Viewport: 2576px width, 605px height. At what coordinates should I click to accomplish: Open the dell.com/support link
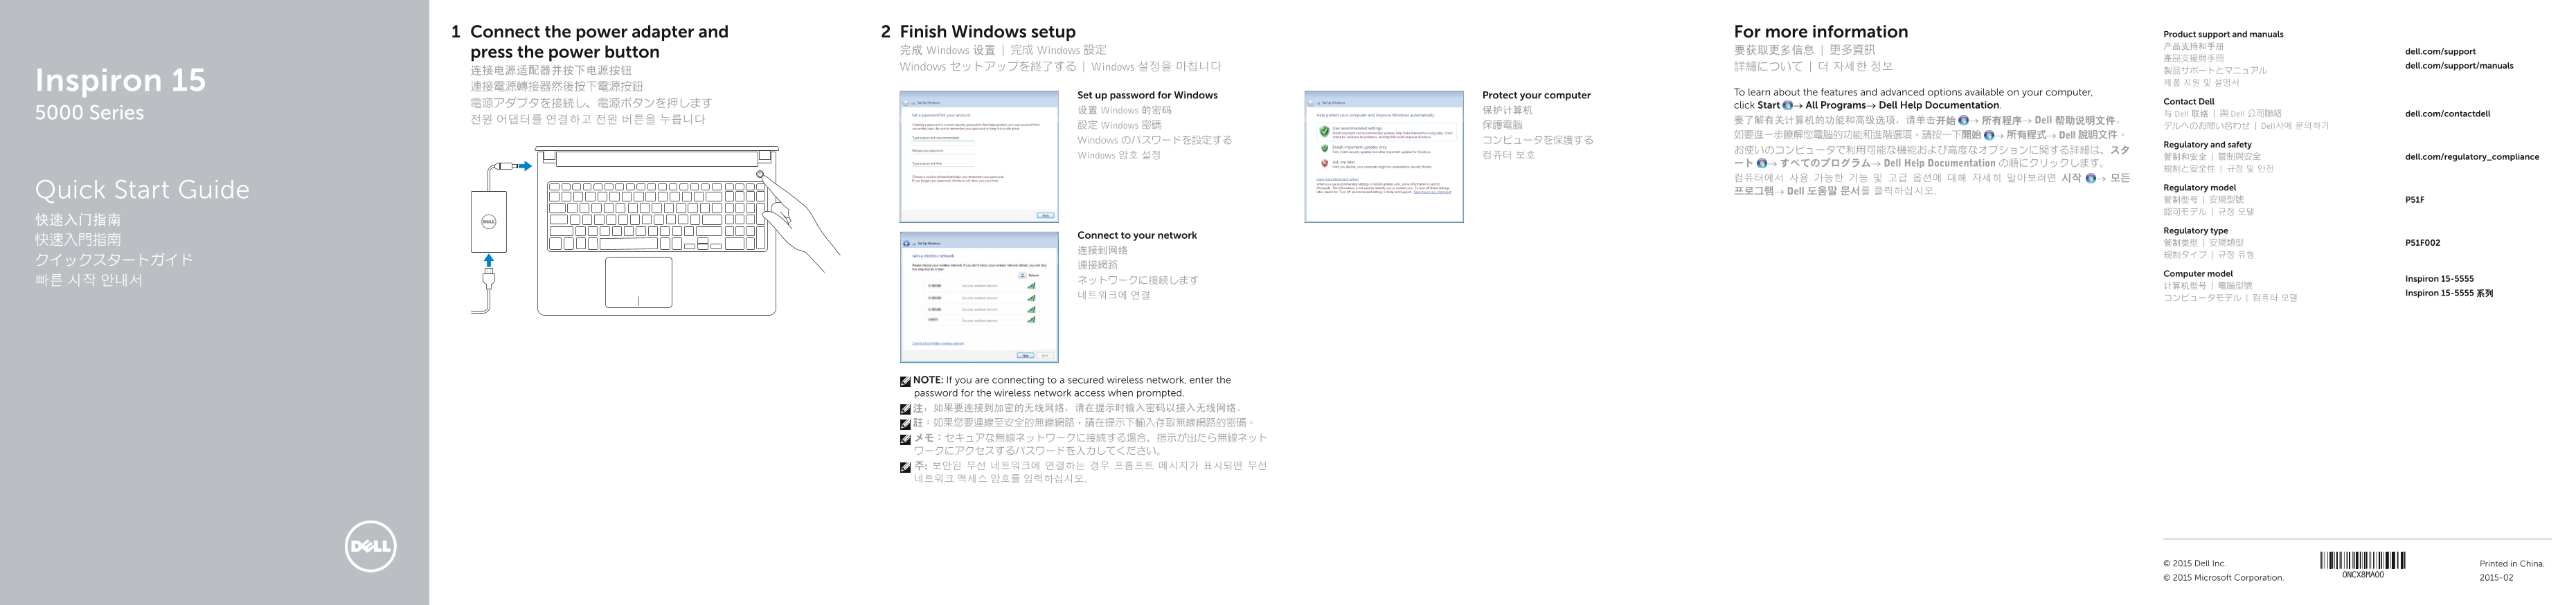pyautogui.click(x=2440, y=52)
